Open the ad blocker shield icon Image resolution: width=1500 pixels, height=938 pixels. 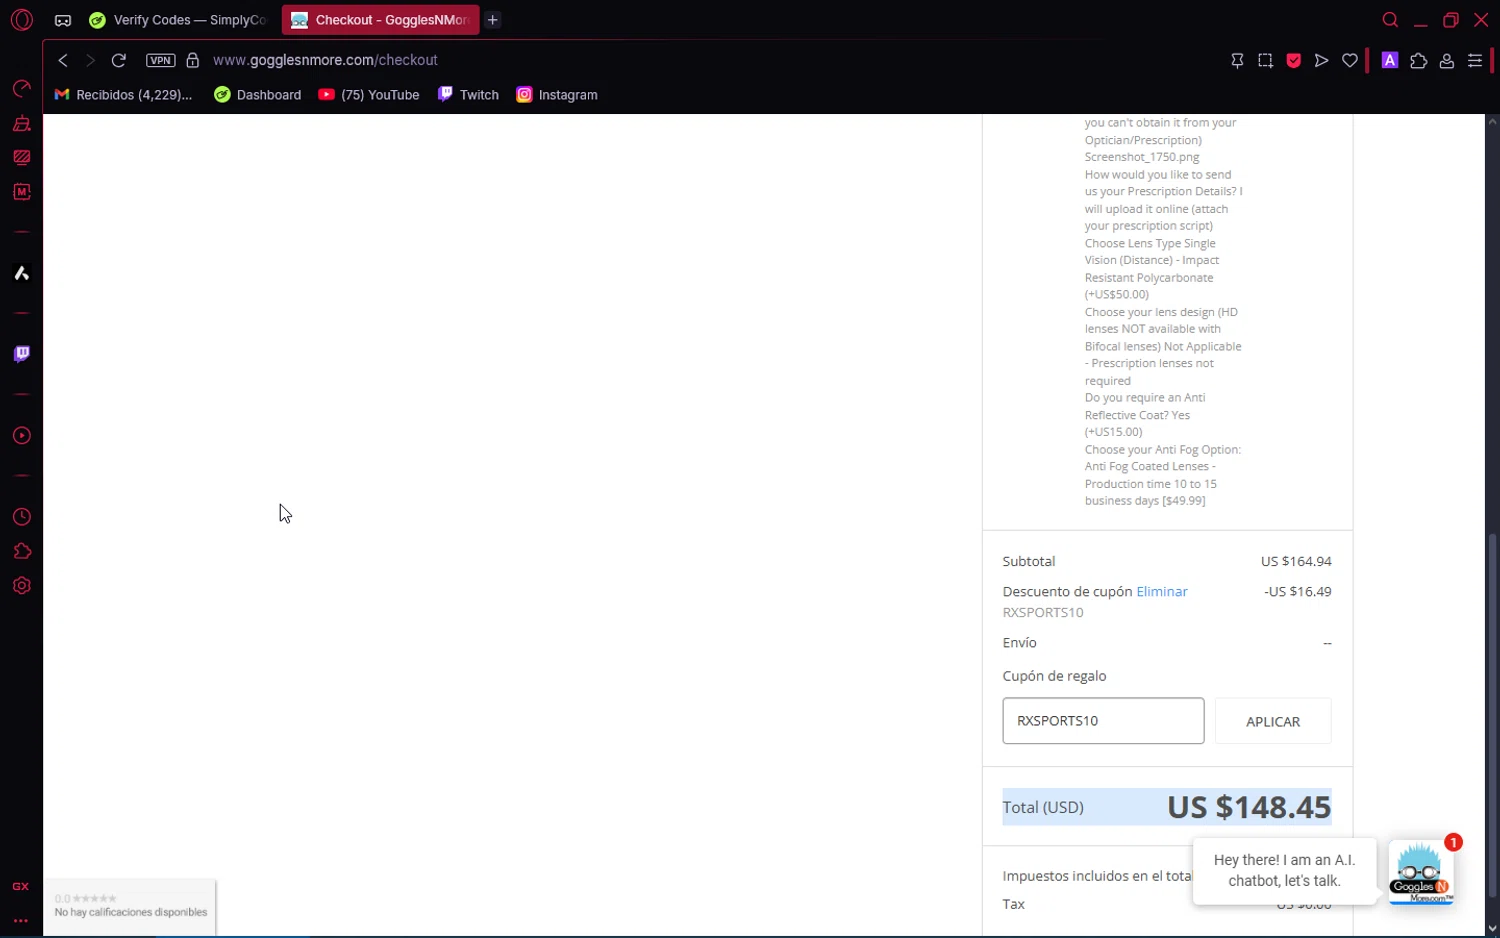[1293, 61]
